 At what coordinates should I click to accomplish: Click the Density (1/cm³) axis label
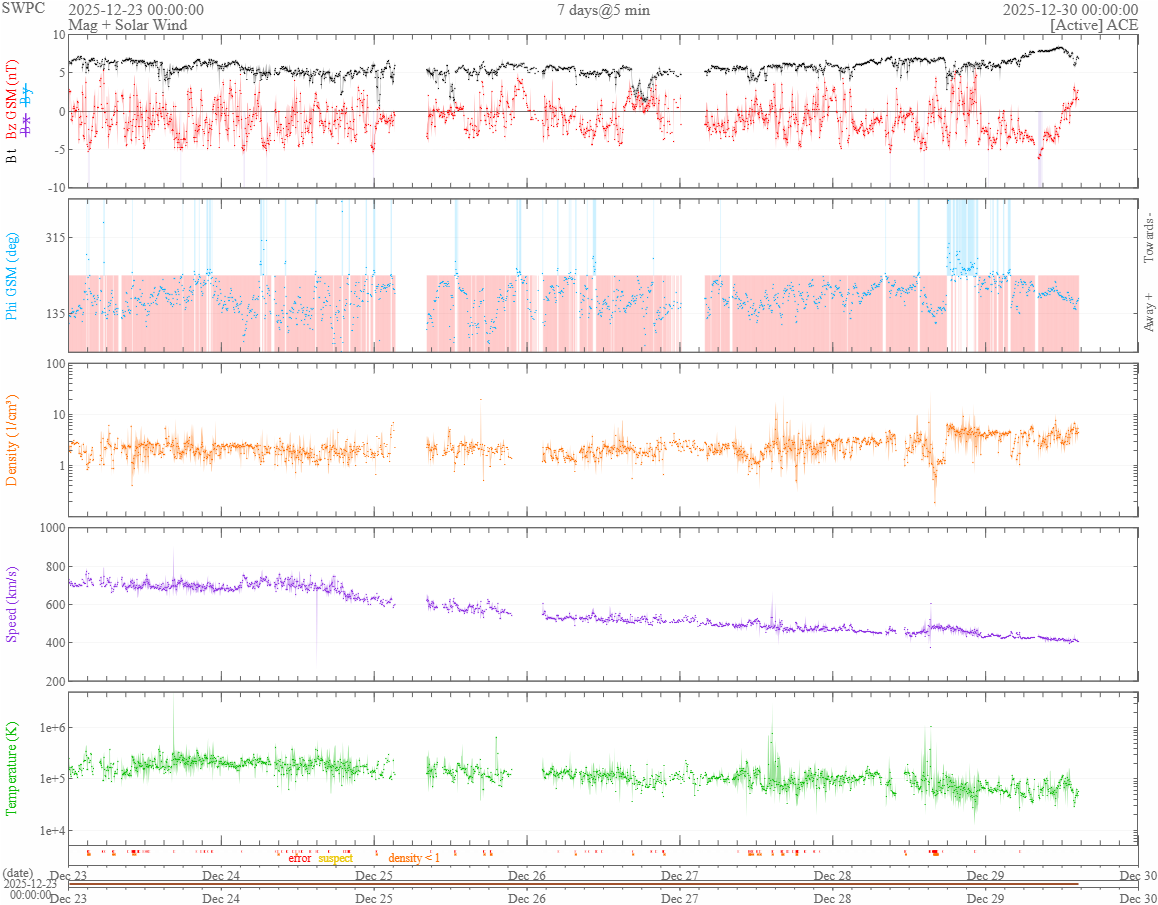13,439
